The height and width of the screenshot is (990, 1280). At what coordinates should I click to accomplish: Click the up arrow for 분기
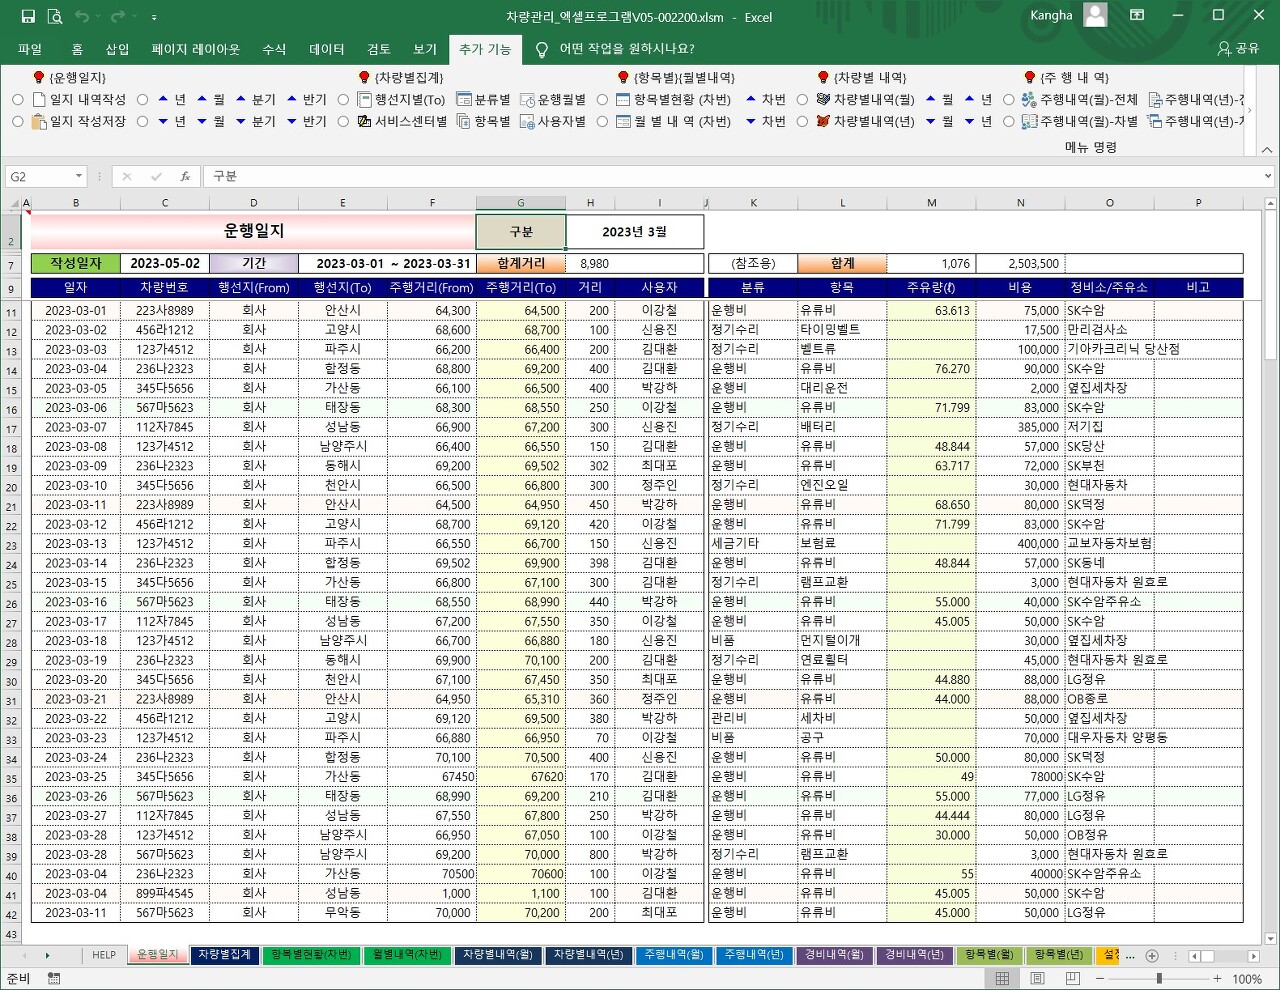click(x=241, y=99)
